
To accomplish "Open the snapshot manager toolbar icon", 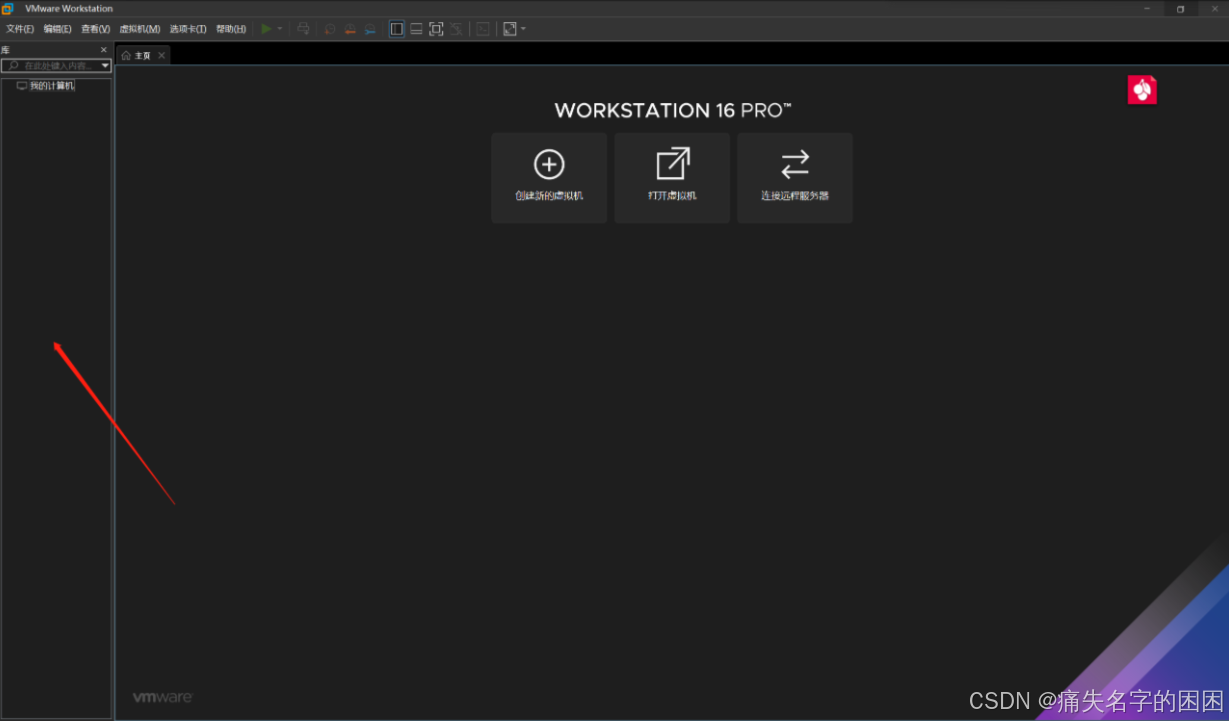I will pyautogui.click(x=370, y=29).
